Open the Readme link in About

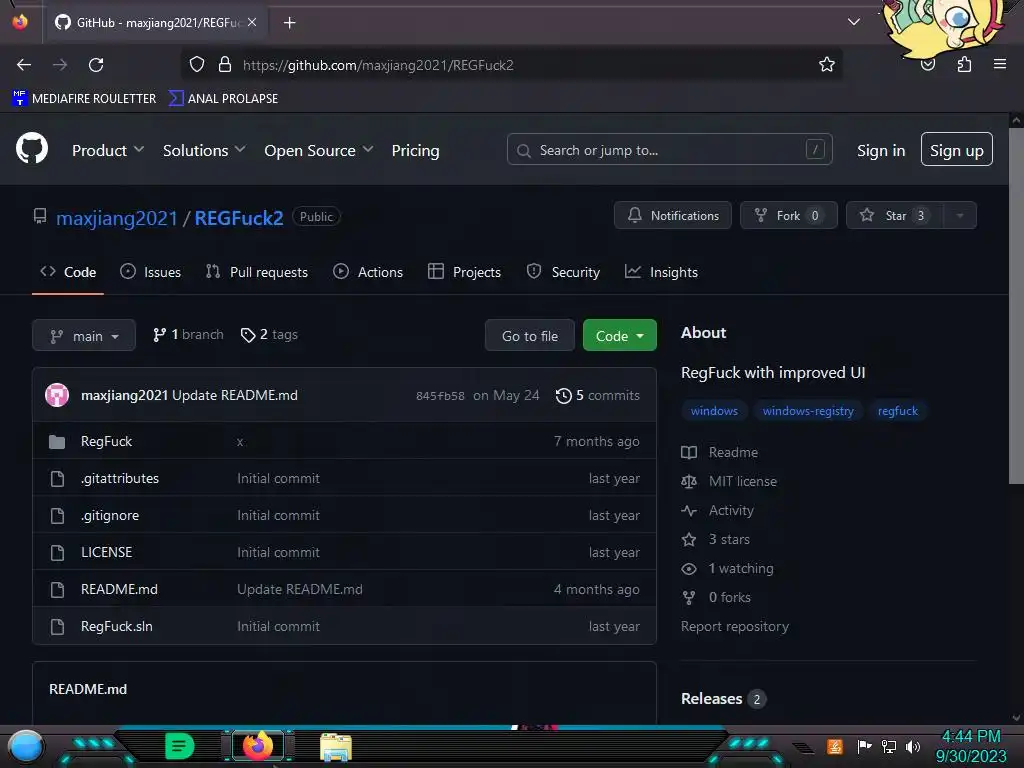(720, 453)
